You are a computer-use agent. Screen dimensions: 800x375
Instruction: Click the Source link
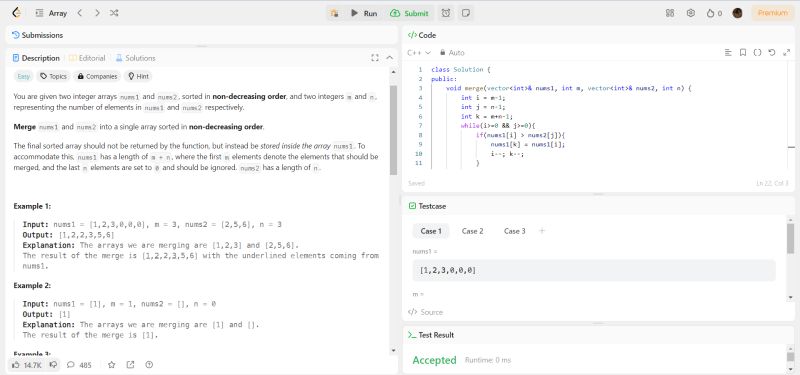pyautogui.click(x=426, y=312)
